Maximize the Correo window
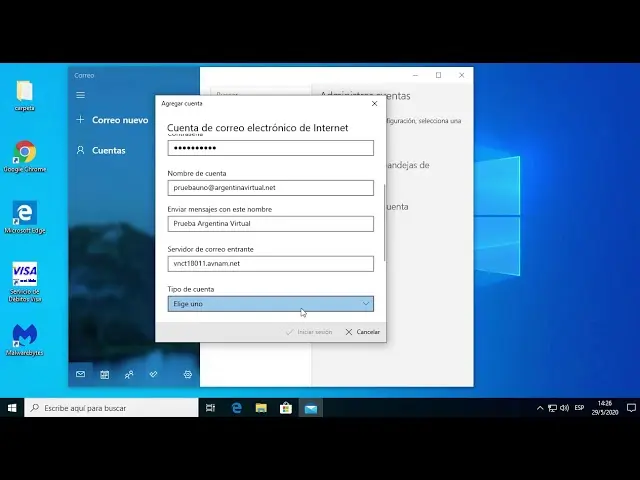Viewport: 640px width, 480px height. click(x=438, y=75)
